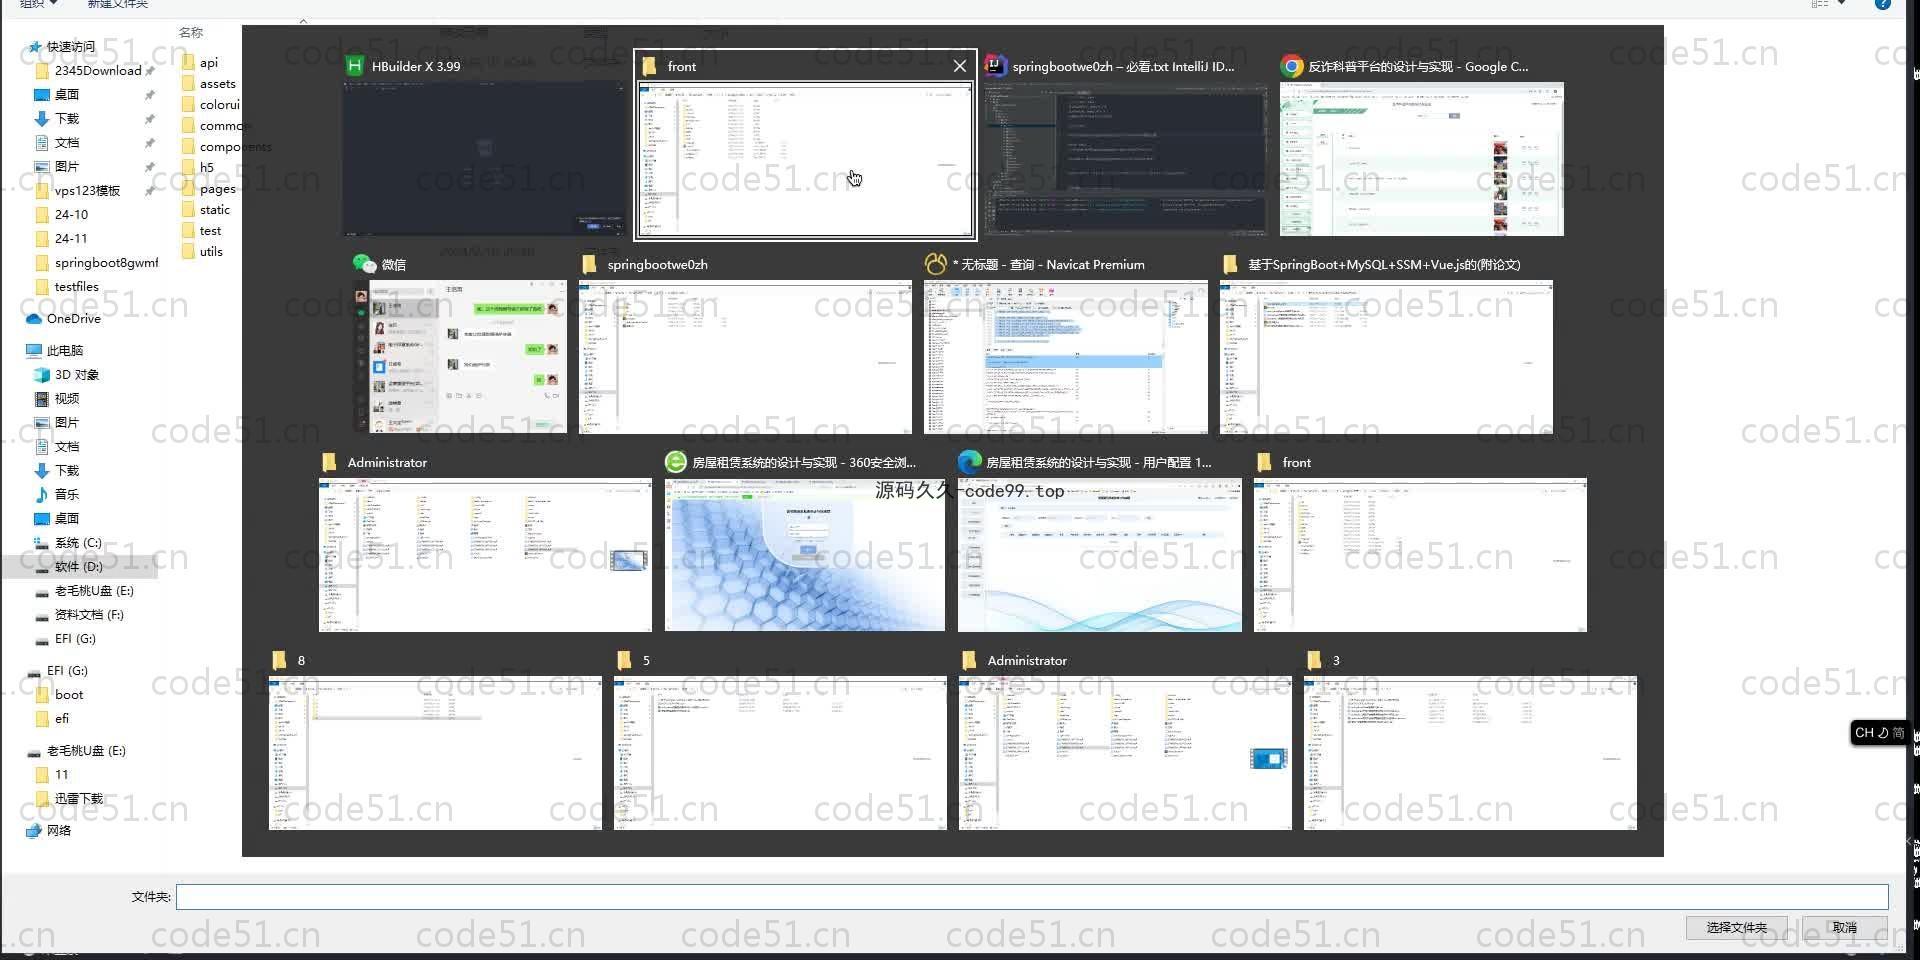Click the CH input method indicator
The image size is (1920, 960).
click(x=1864, y=733)
